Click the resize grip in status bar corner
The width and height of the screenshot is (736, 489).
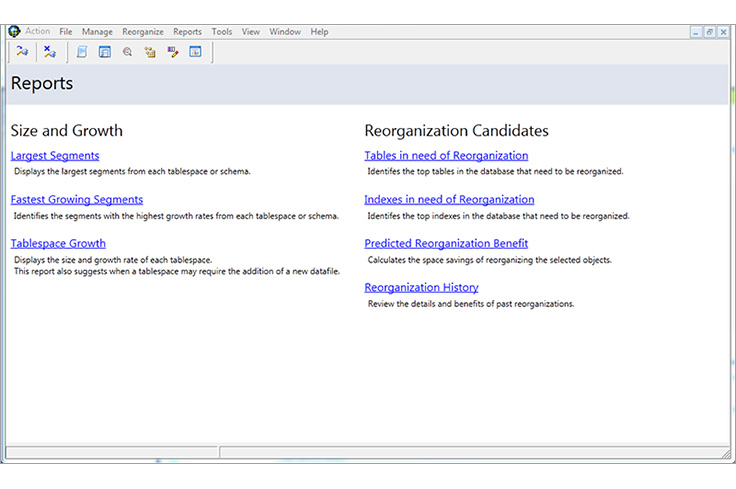(726, 454)
